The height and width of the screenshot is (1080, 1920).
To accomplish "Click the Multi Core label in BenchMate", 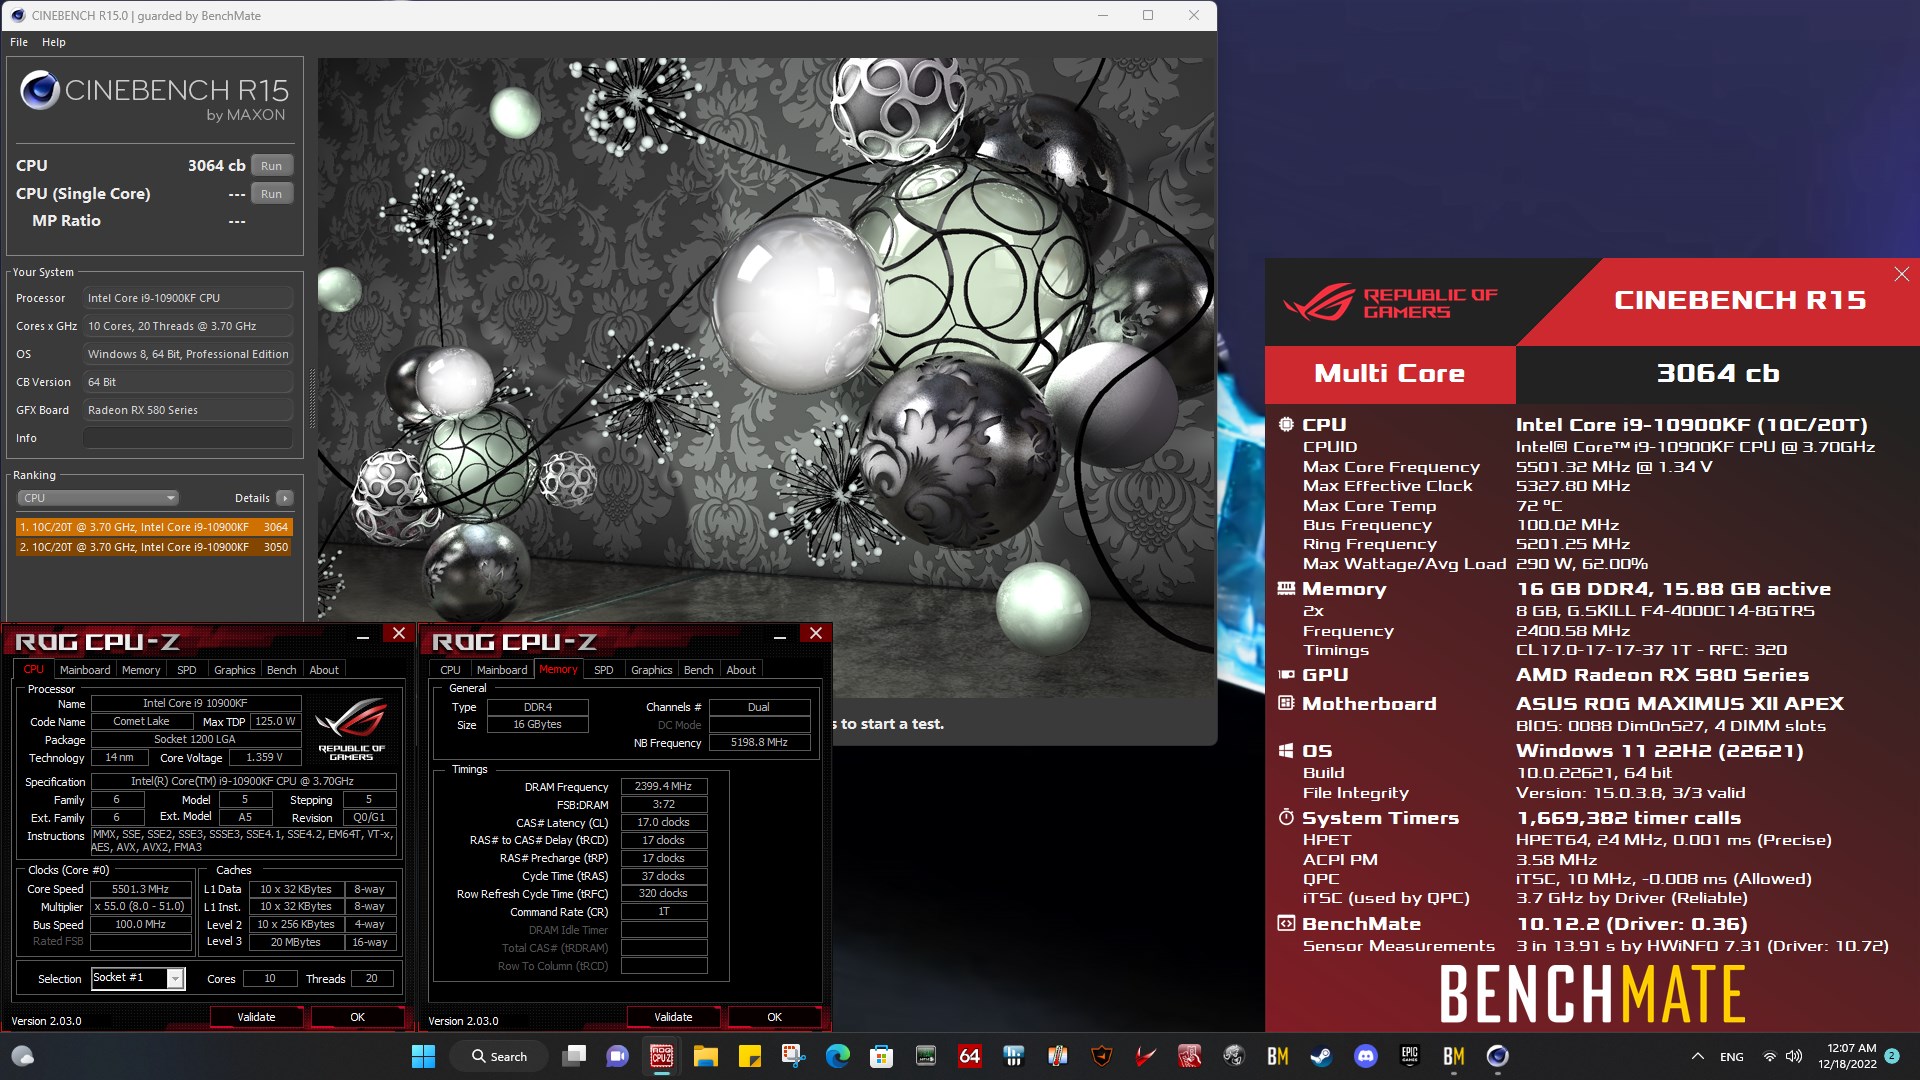I will [x=1389, y=374].
